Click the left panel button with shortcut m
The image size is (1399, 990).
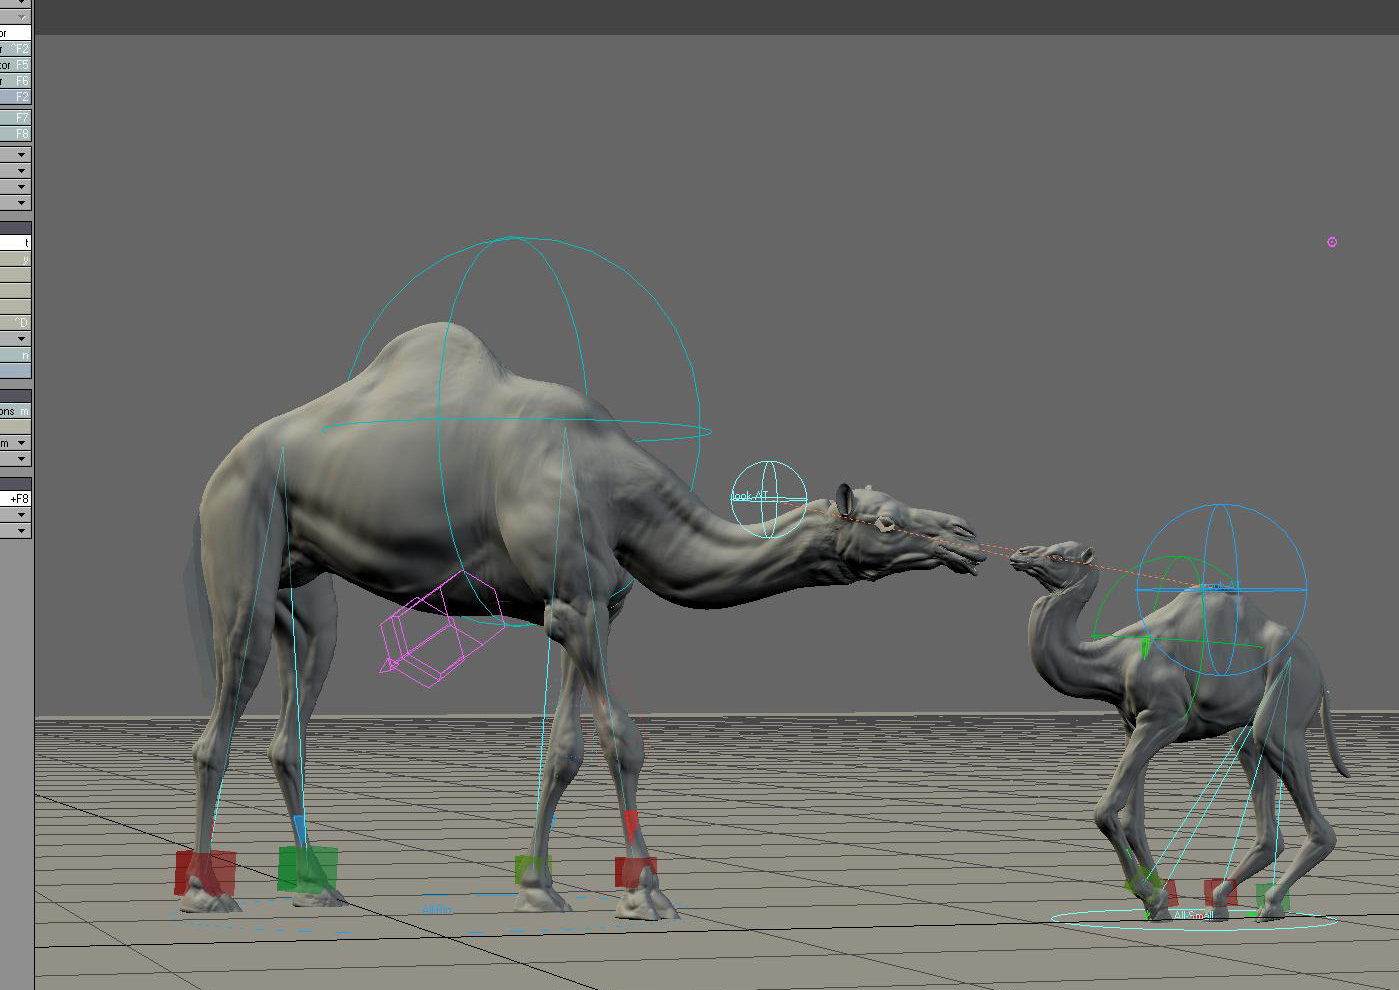coord(15,411)
